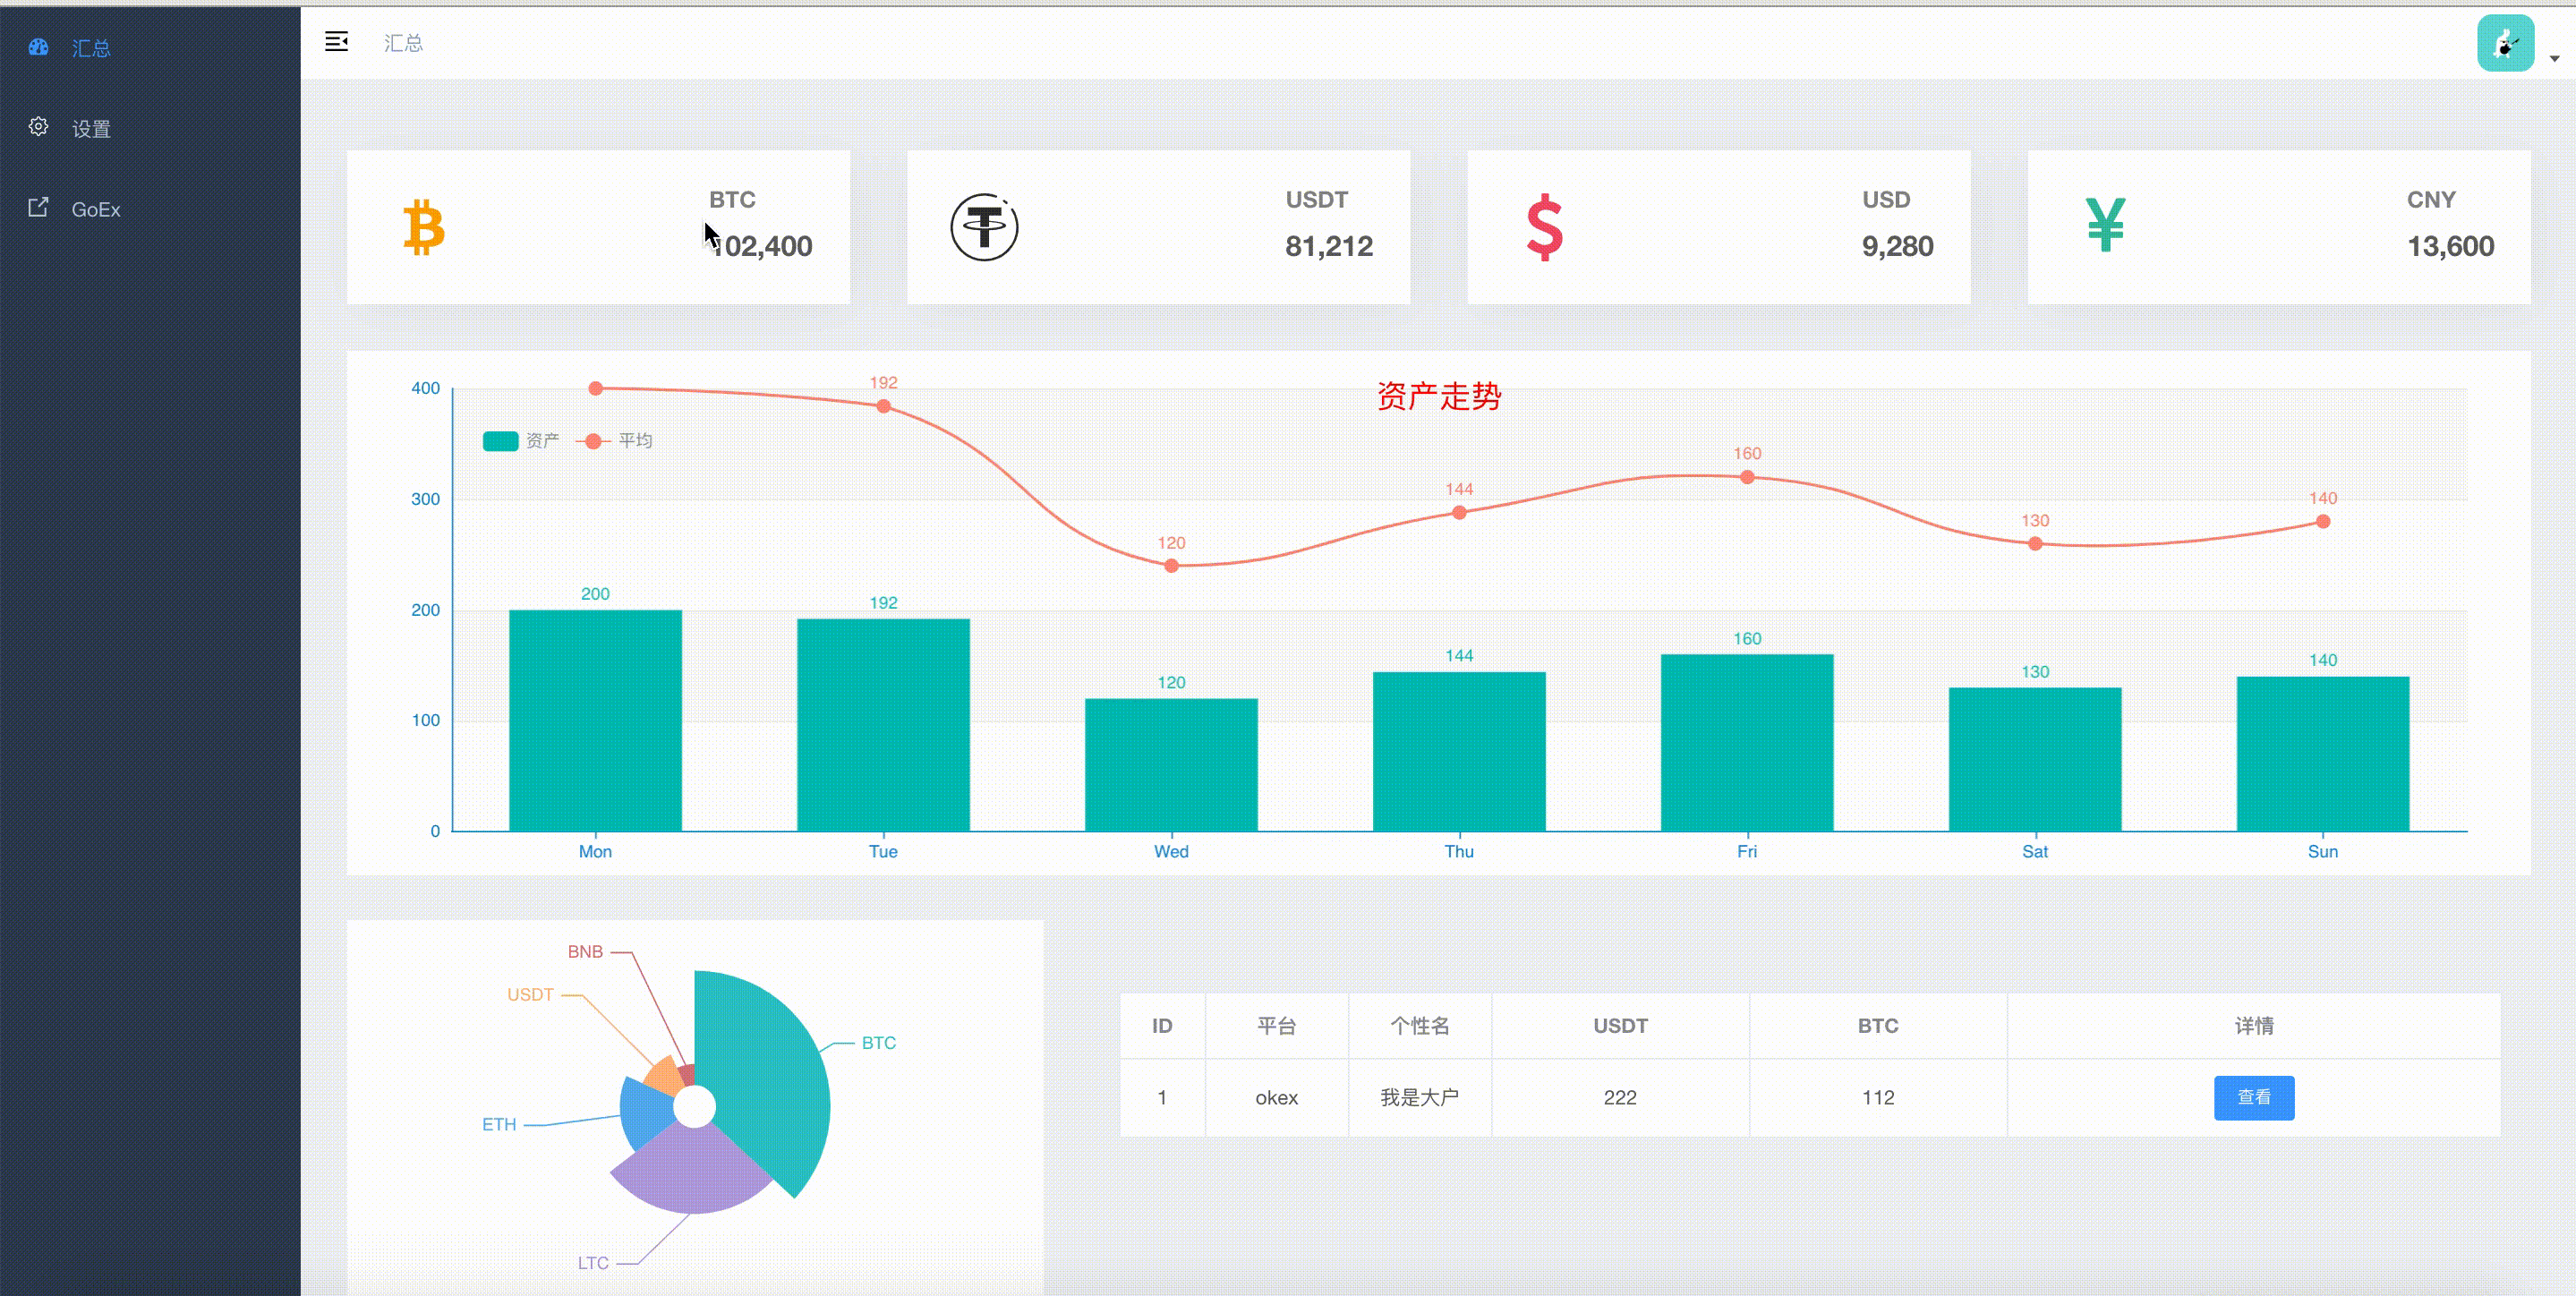Click the settings gear icon in sidebar
Viewport: 2576px width, 1296px height.
38,127
